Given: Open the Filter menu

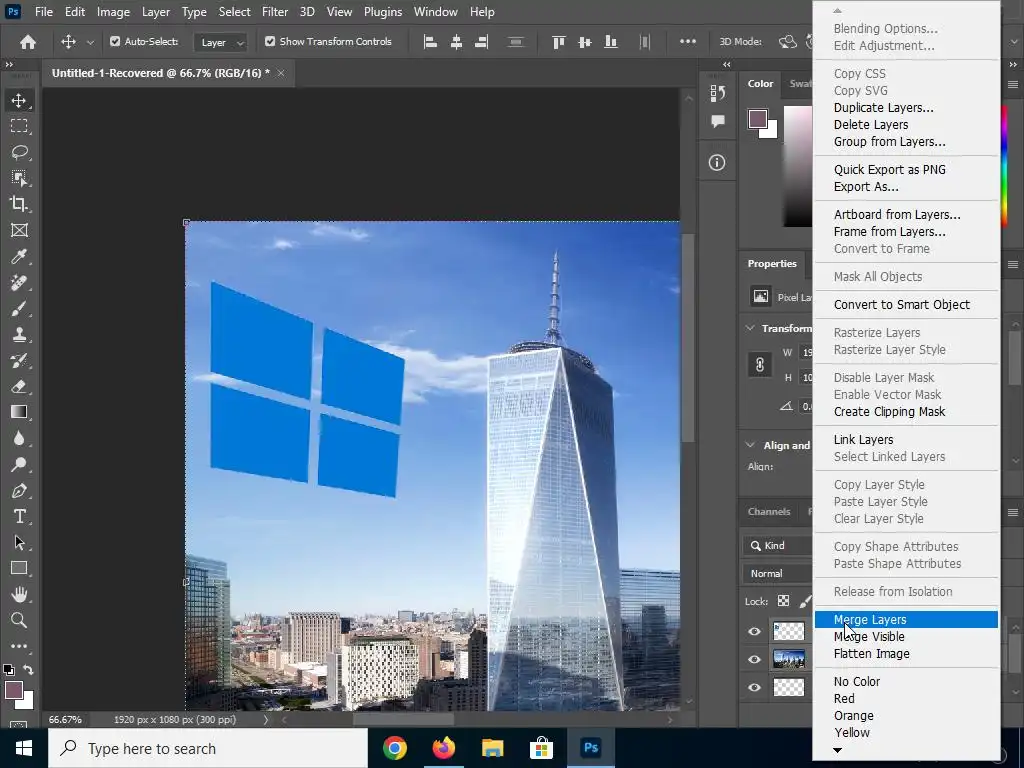Looking at the screenshot, I should pos(275,12).
